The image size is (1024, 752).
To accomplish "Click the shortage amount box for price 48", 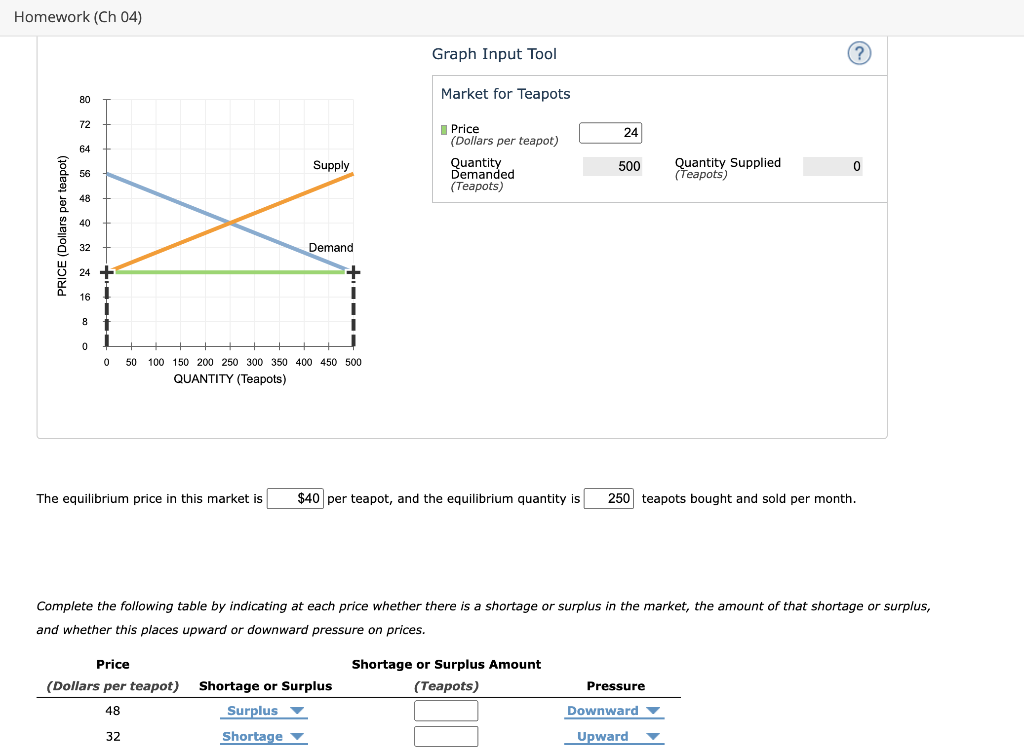I will (x=446, y=710).
